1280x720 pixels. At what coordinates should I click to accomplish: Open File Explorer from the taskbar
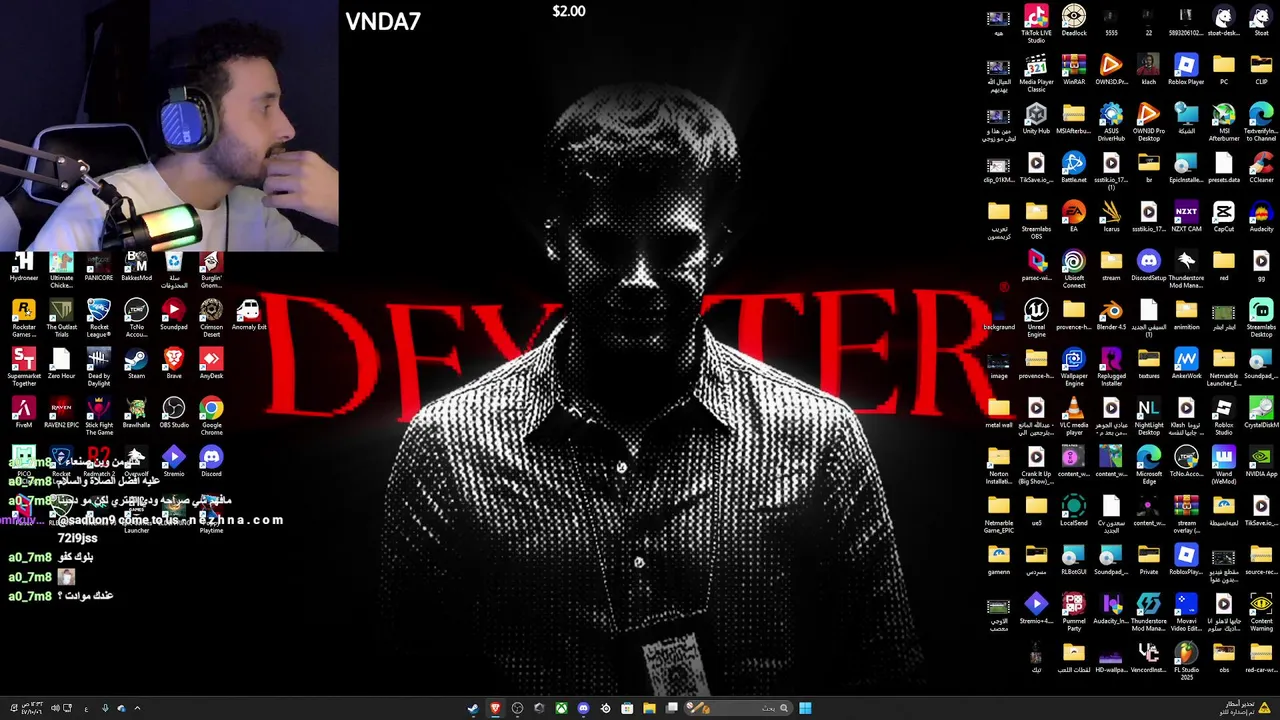[649, 708]
